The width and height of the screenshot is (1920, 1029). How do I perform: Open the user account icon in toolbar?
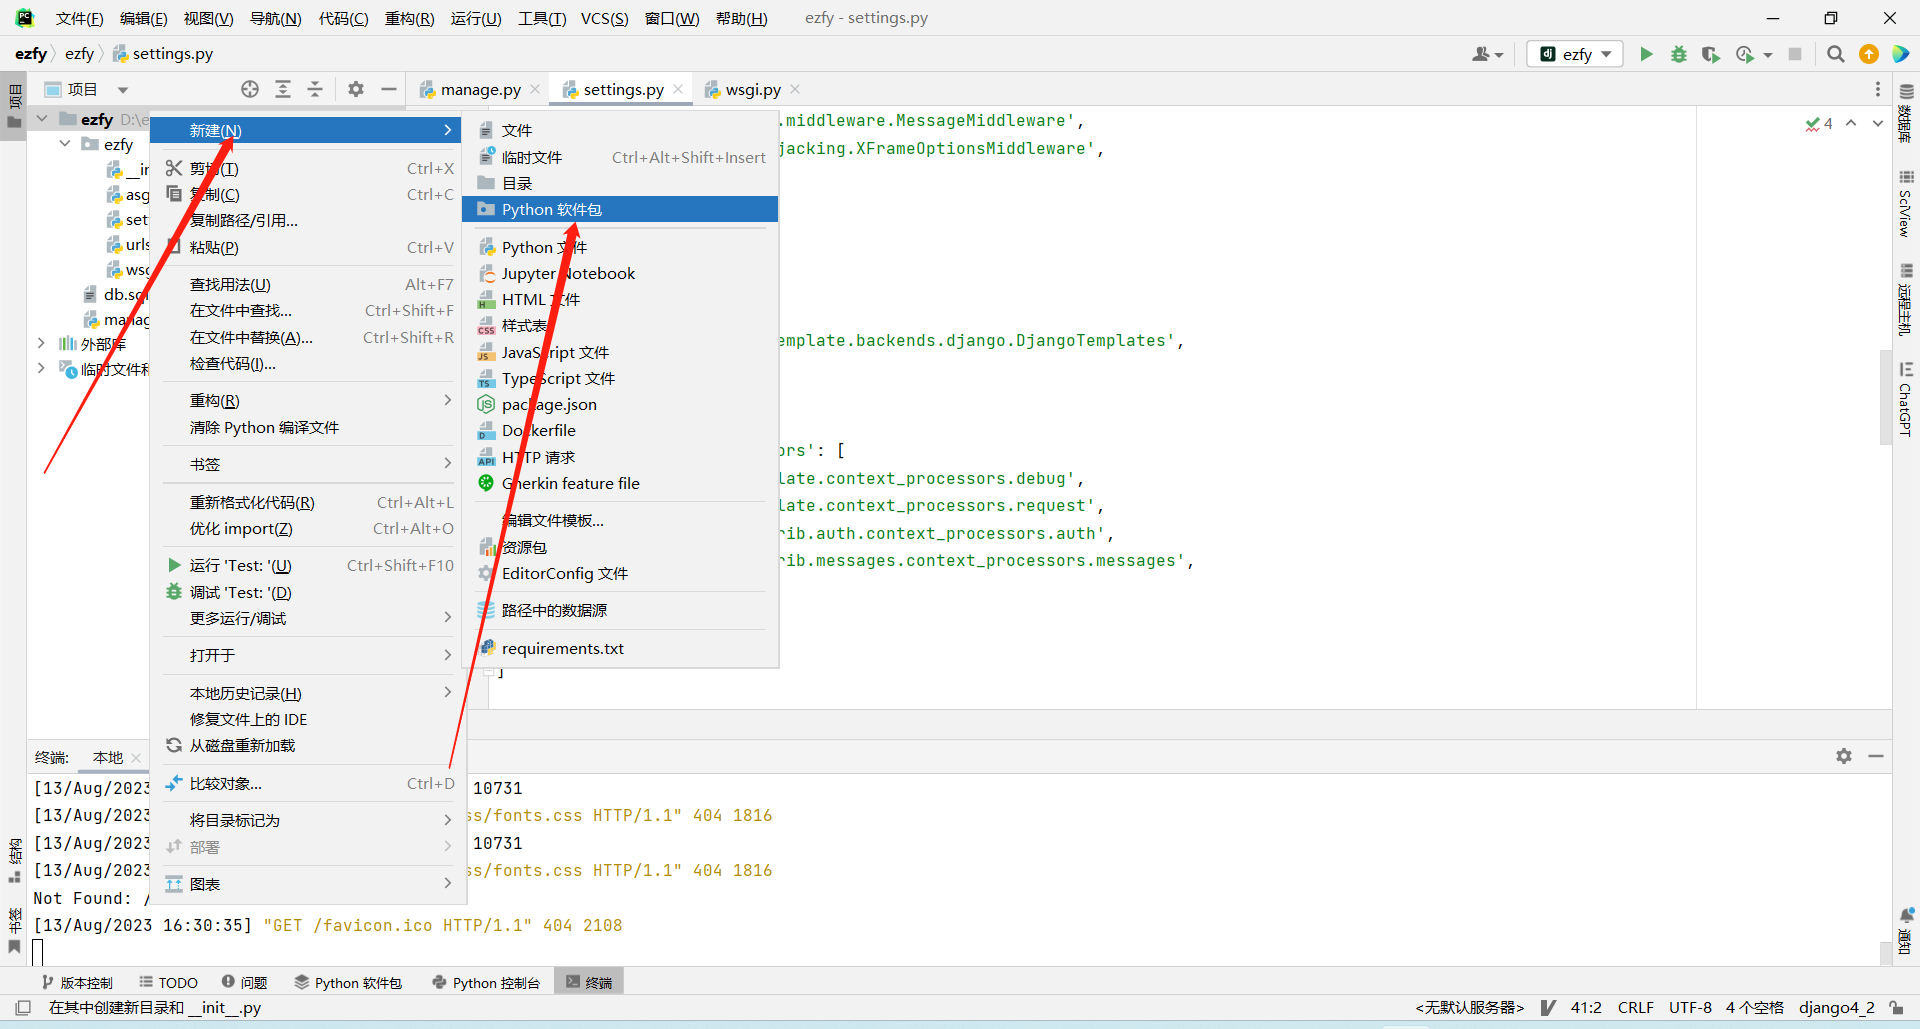(x=1487, y=54)
